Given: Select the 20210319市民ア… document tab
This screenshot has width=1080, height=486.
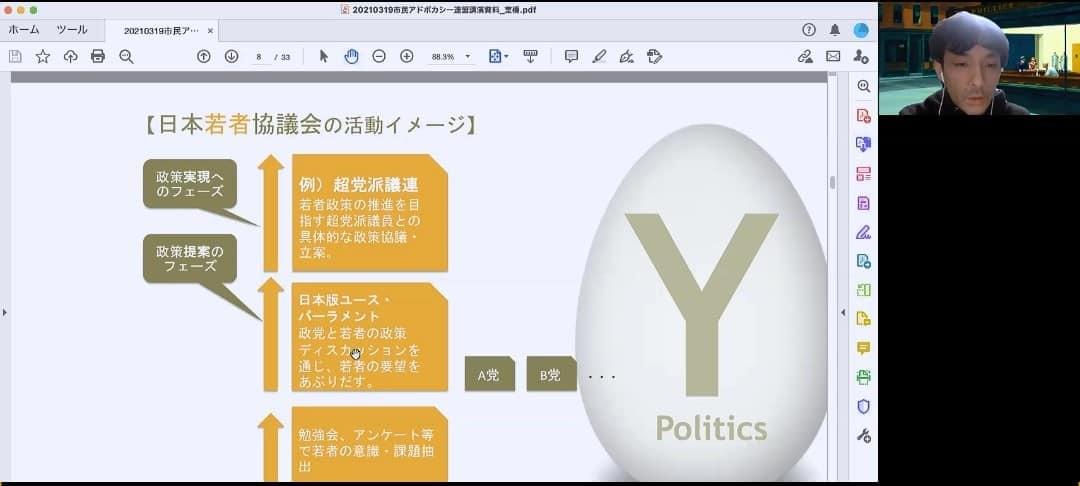Looking at the screenshot, I should [x=161, y=31].
